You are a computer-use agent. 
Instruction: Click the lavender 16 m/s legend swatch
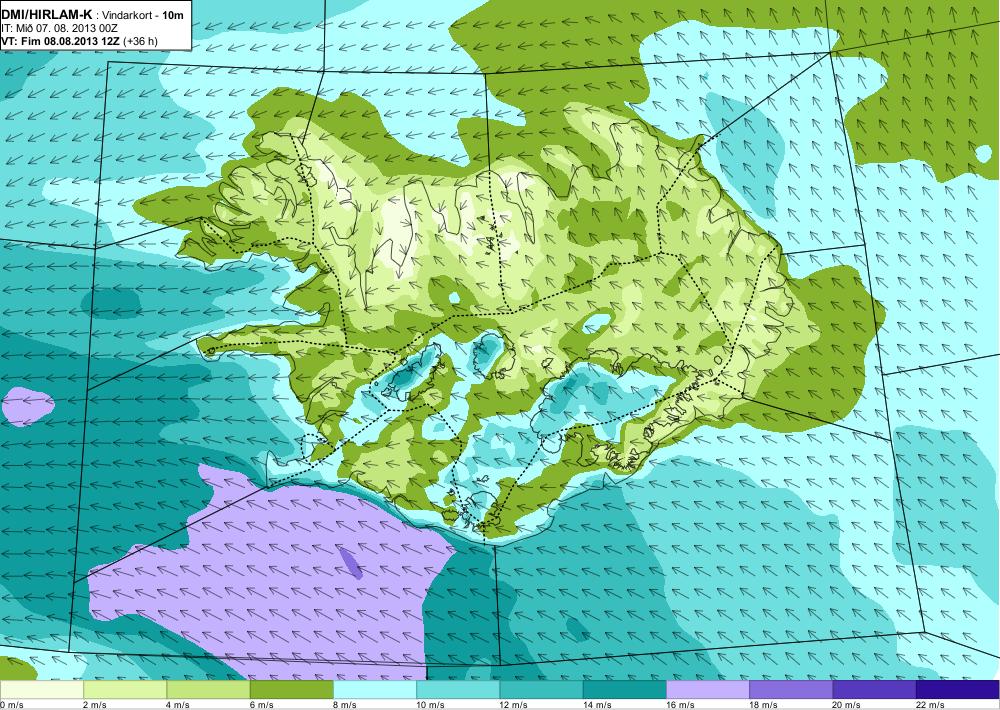tap(708, 690)
